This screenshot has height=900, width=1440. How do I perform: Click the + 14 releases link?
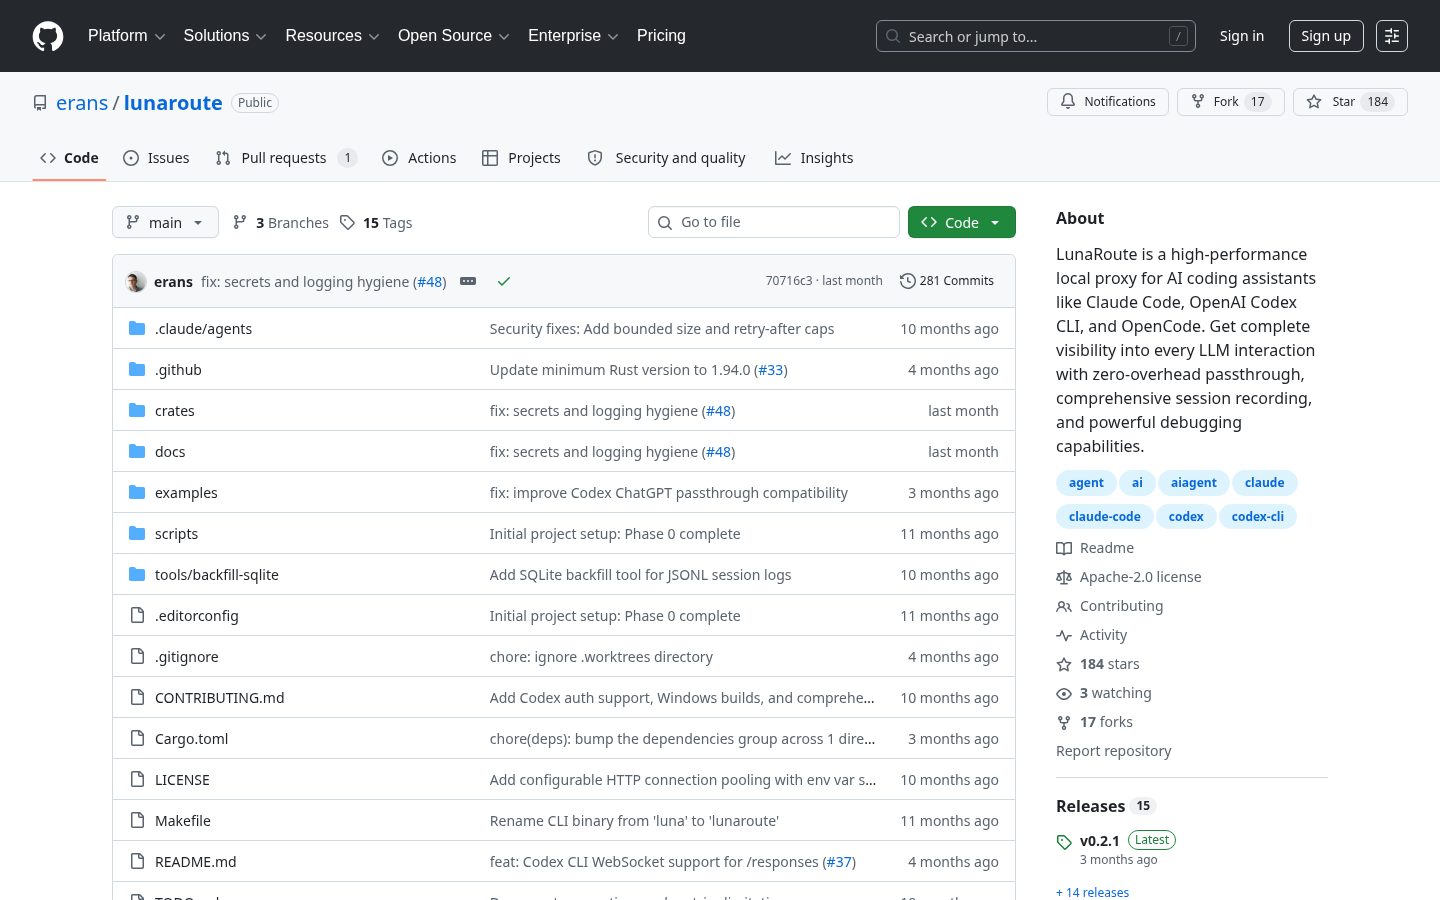1092,892
